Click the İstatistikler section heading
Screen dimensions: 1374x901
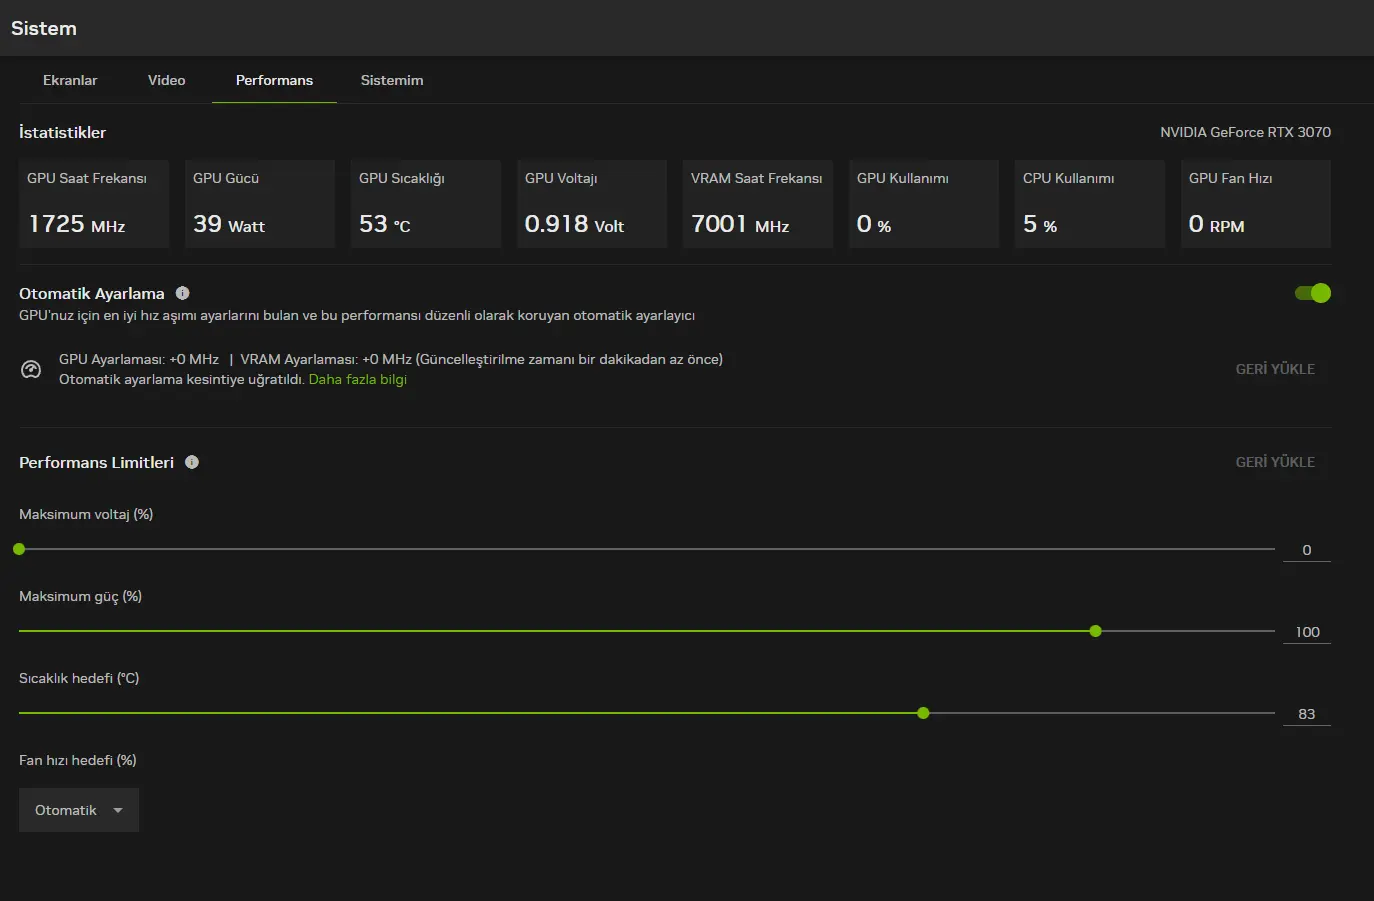click(62, 132)
